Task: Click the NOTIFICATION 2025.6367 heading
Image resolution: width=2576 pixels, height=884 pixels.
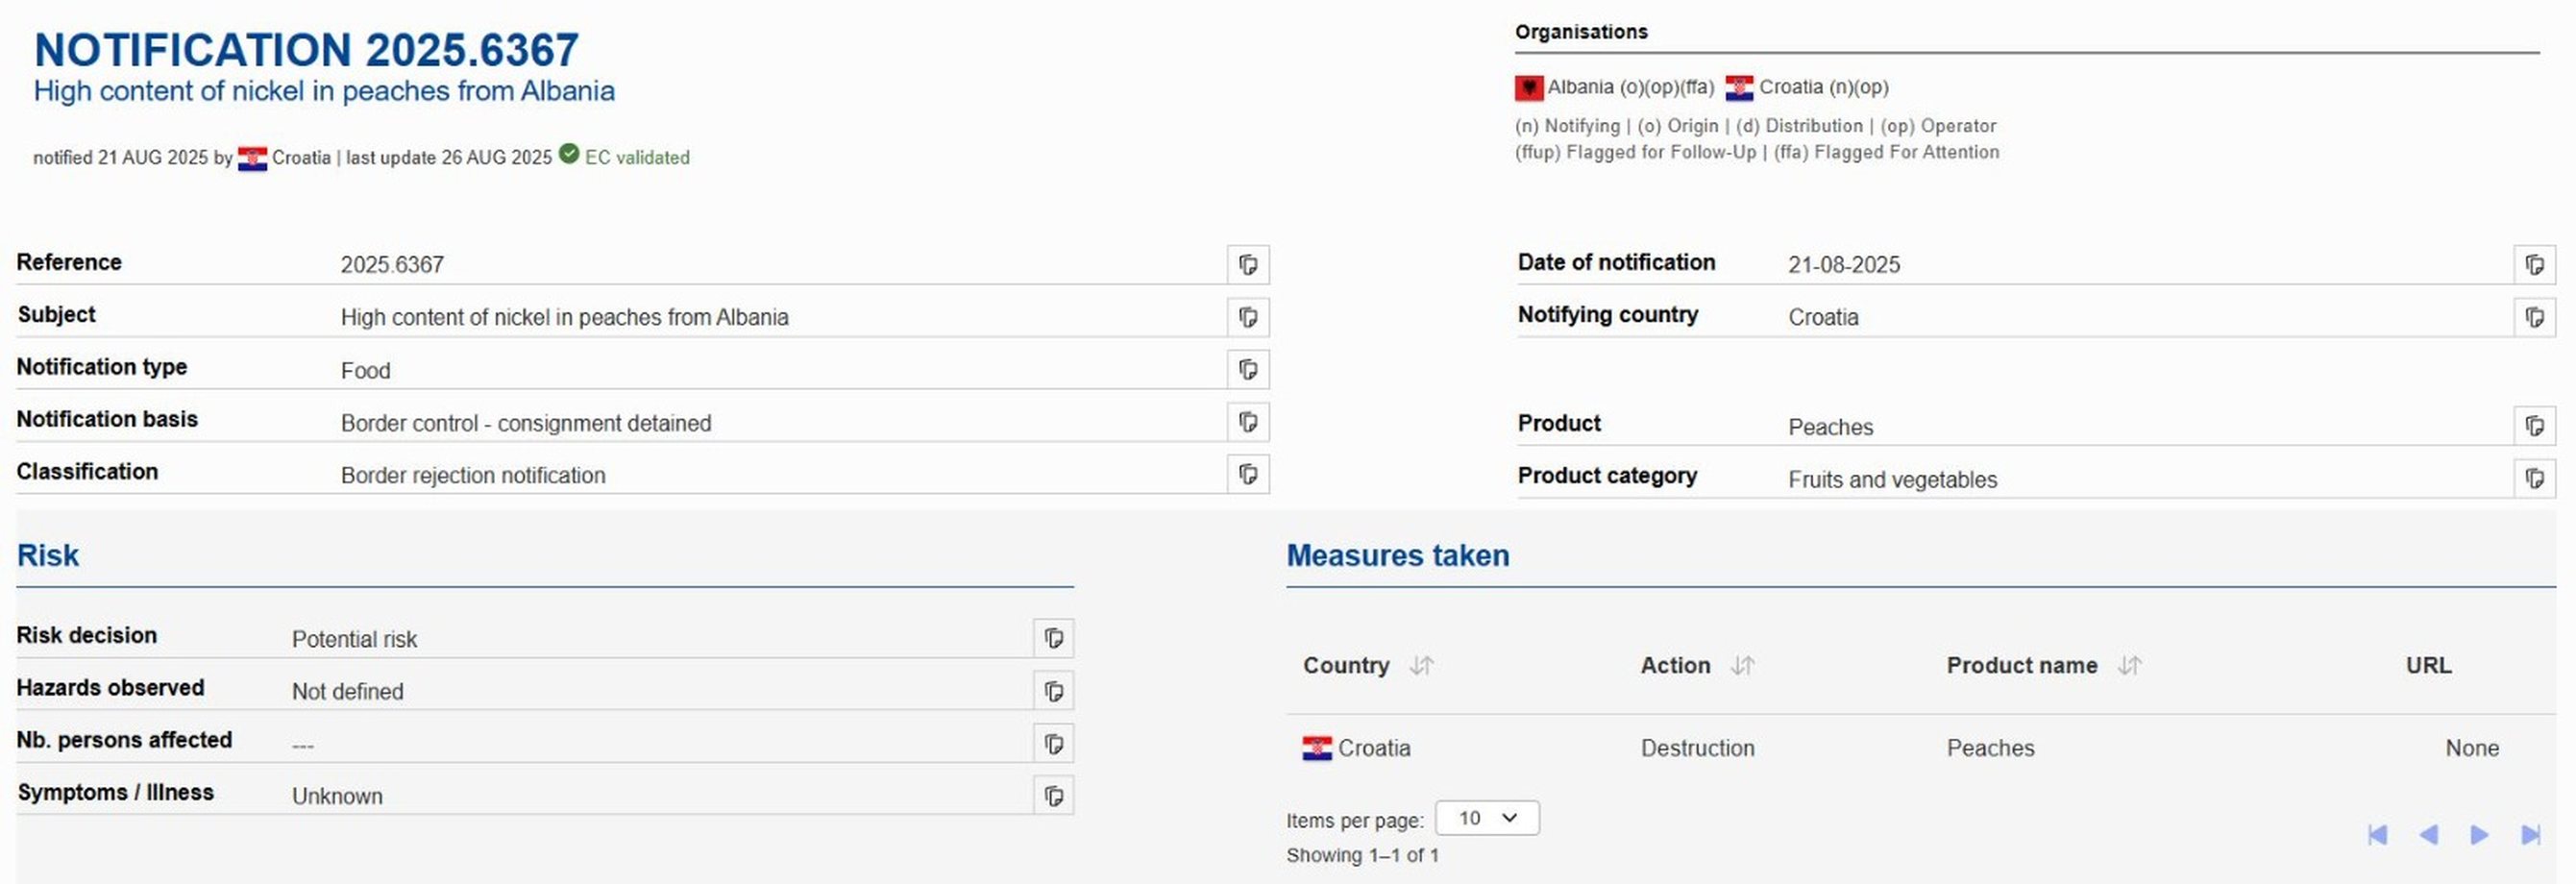Action: tap(307, 49)
